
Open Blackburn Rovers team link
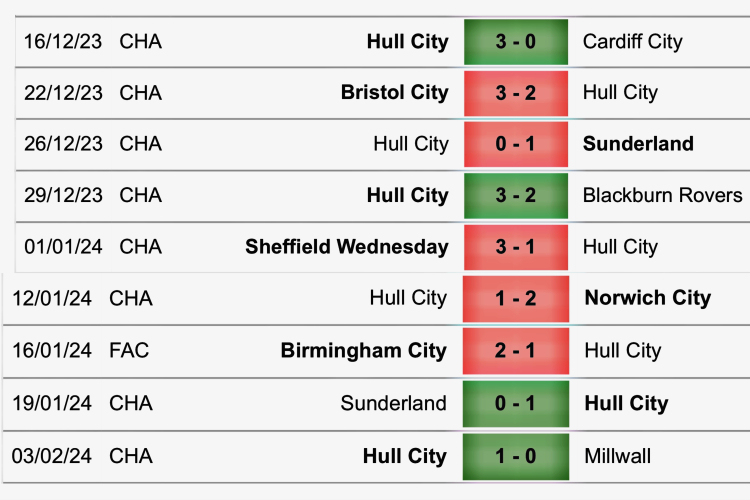(x=662, y=195)
